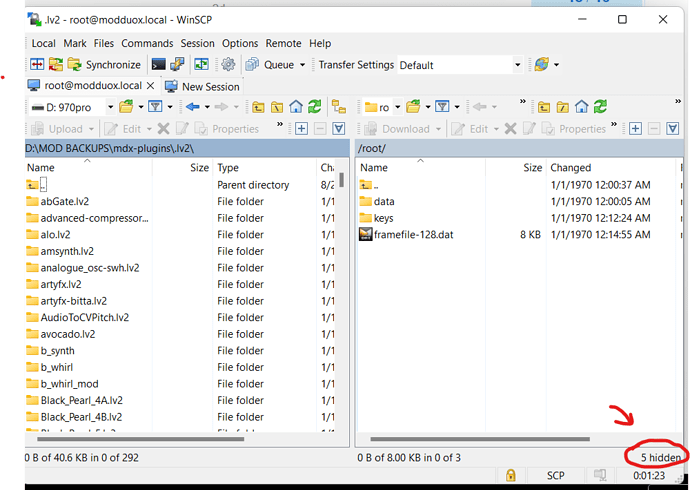Open the Files menu
Screen dimensions: 690x490
click(103, 43)
